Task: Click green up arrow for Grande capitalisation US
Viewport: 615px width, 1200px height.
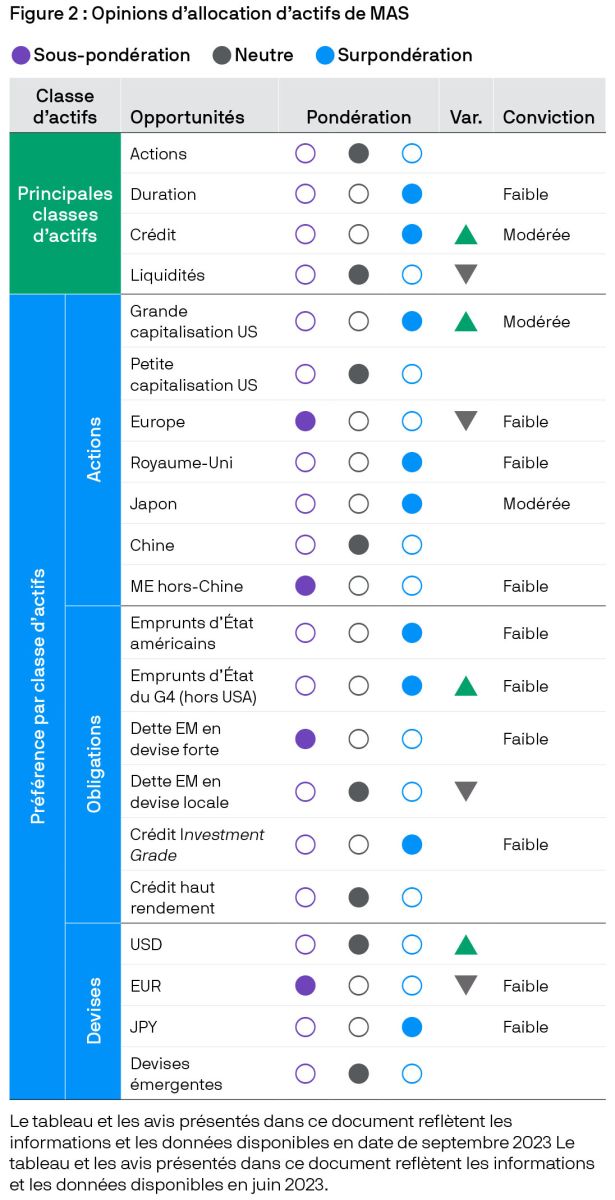Action: coord(465,322)
